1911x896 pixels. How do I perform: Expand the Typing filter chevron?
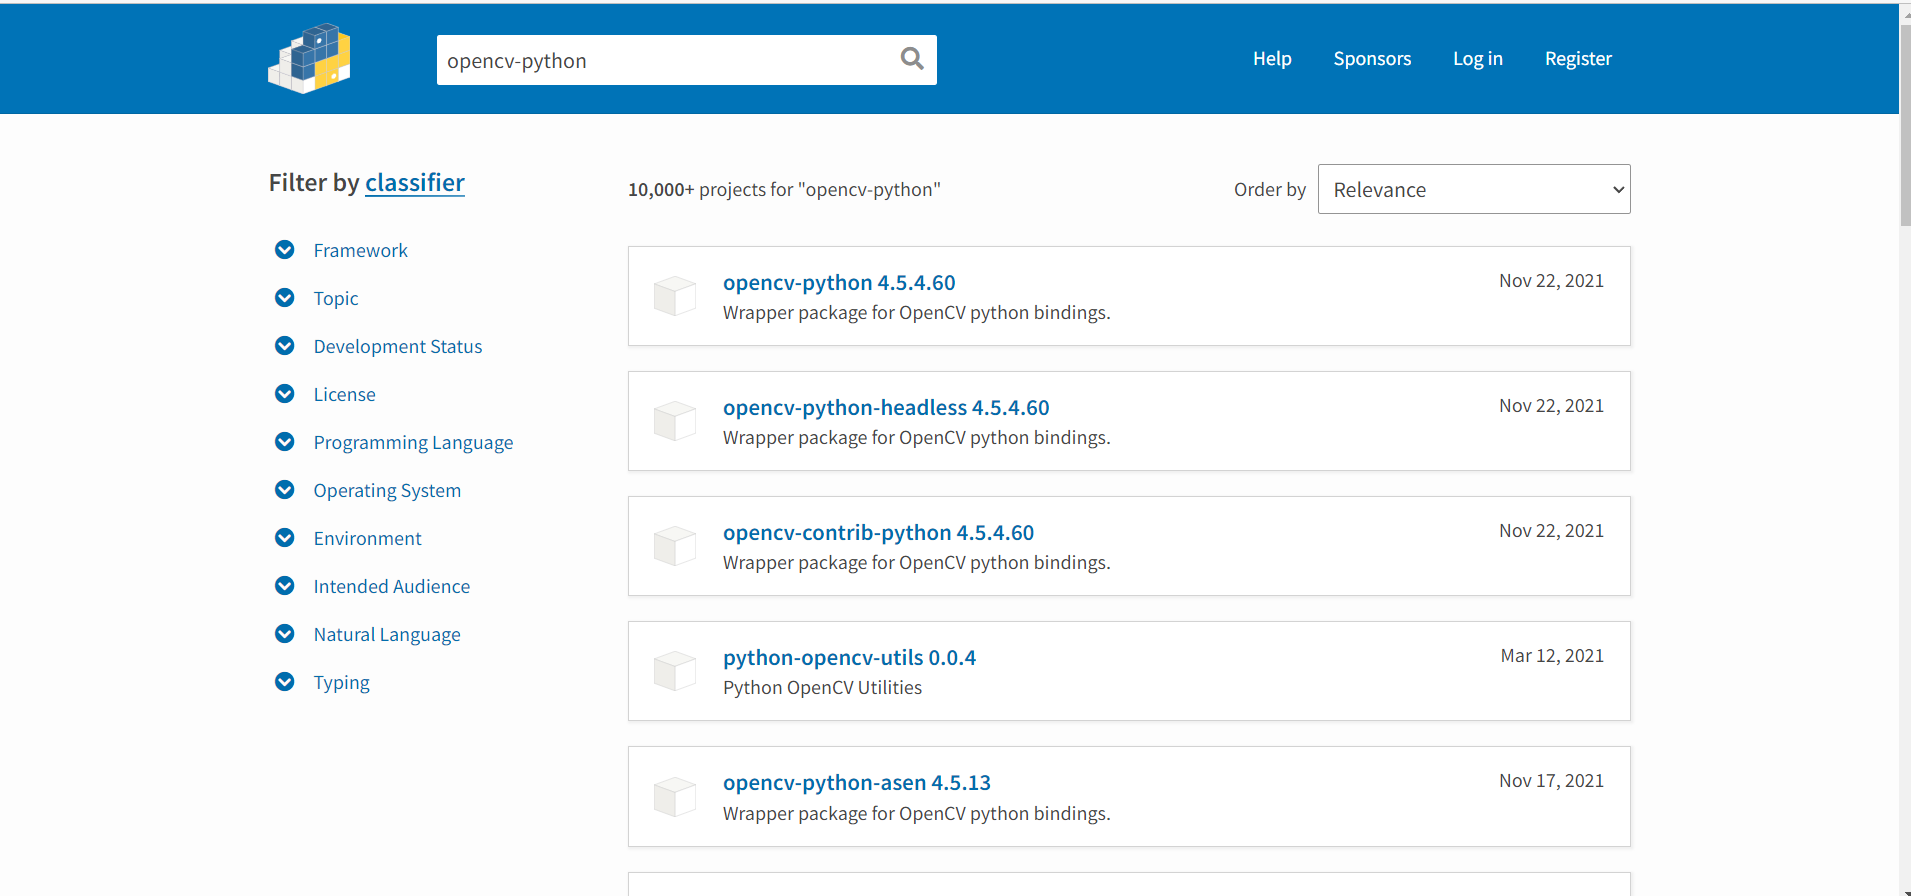pos(285,681)
